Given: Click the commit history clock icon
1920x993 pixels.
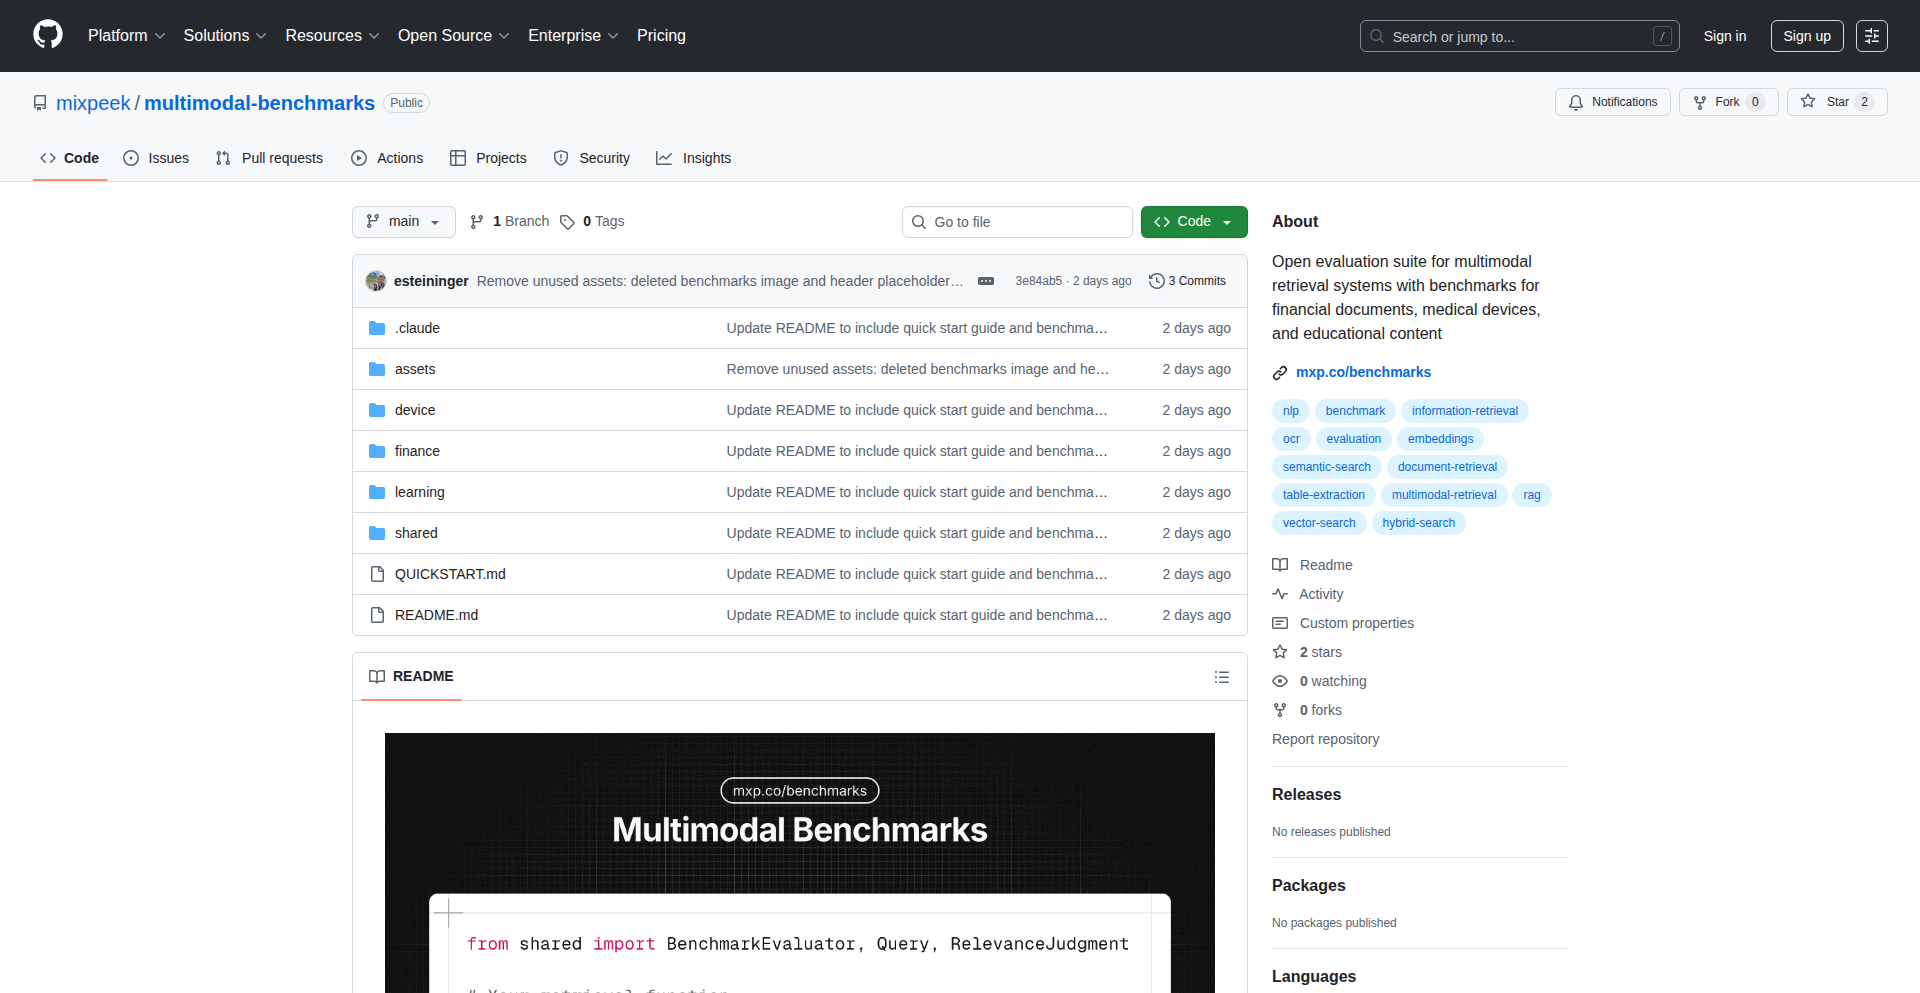Looking at the screenshot, I should [x=1158, y=281].
